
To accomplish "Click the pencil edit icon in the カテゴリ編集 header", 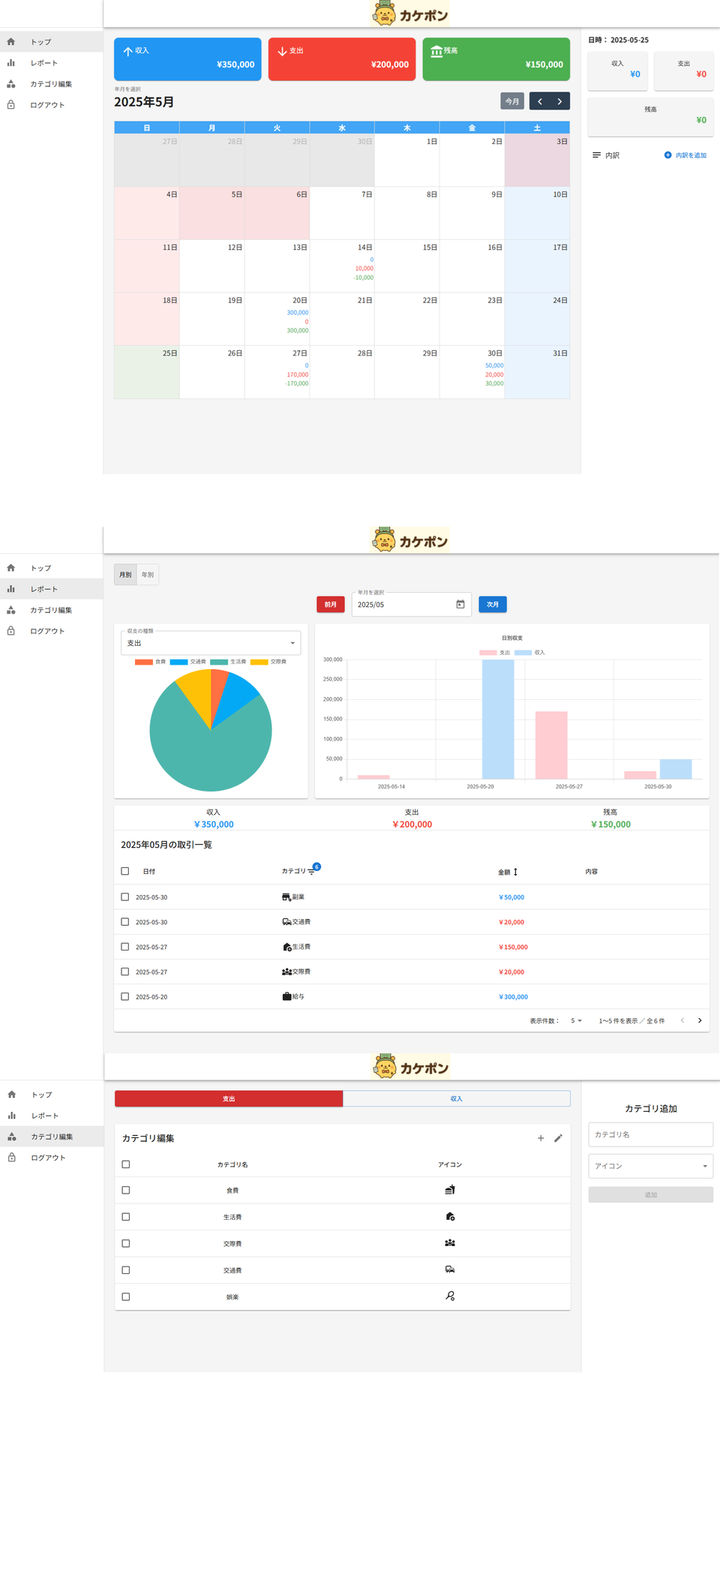I will [x=558, y=1138].
